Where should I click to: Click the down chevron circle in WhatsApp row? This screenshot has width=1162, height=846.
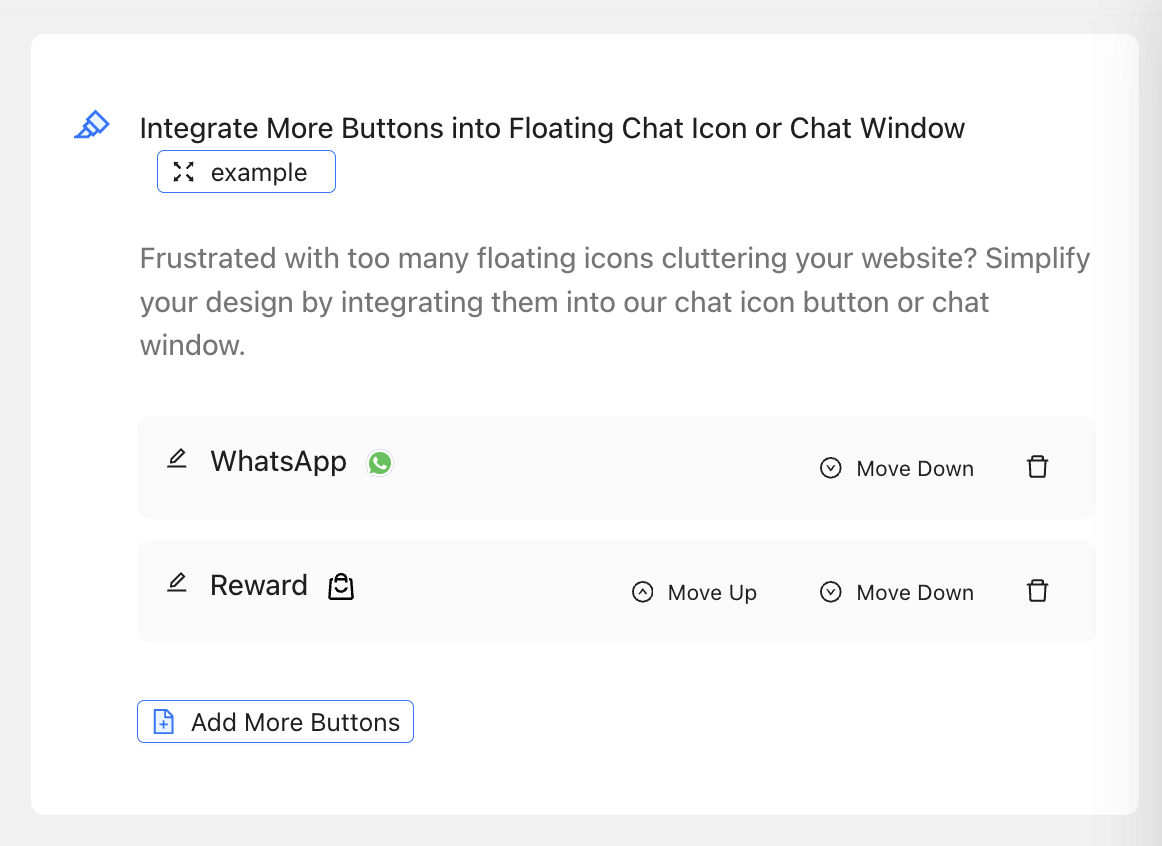830,468
